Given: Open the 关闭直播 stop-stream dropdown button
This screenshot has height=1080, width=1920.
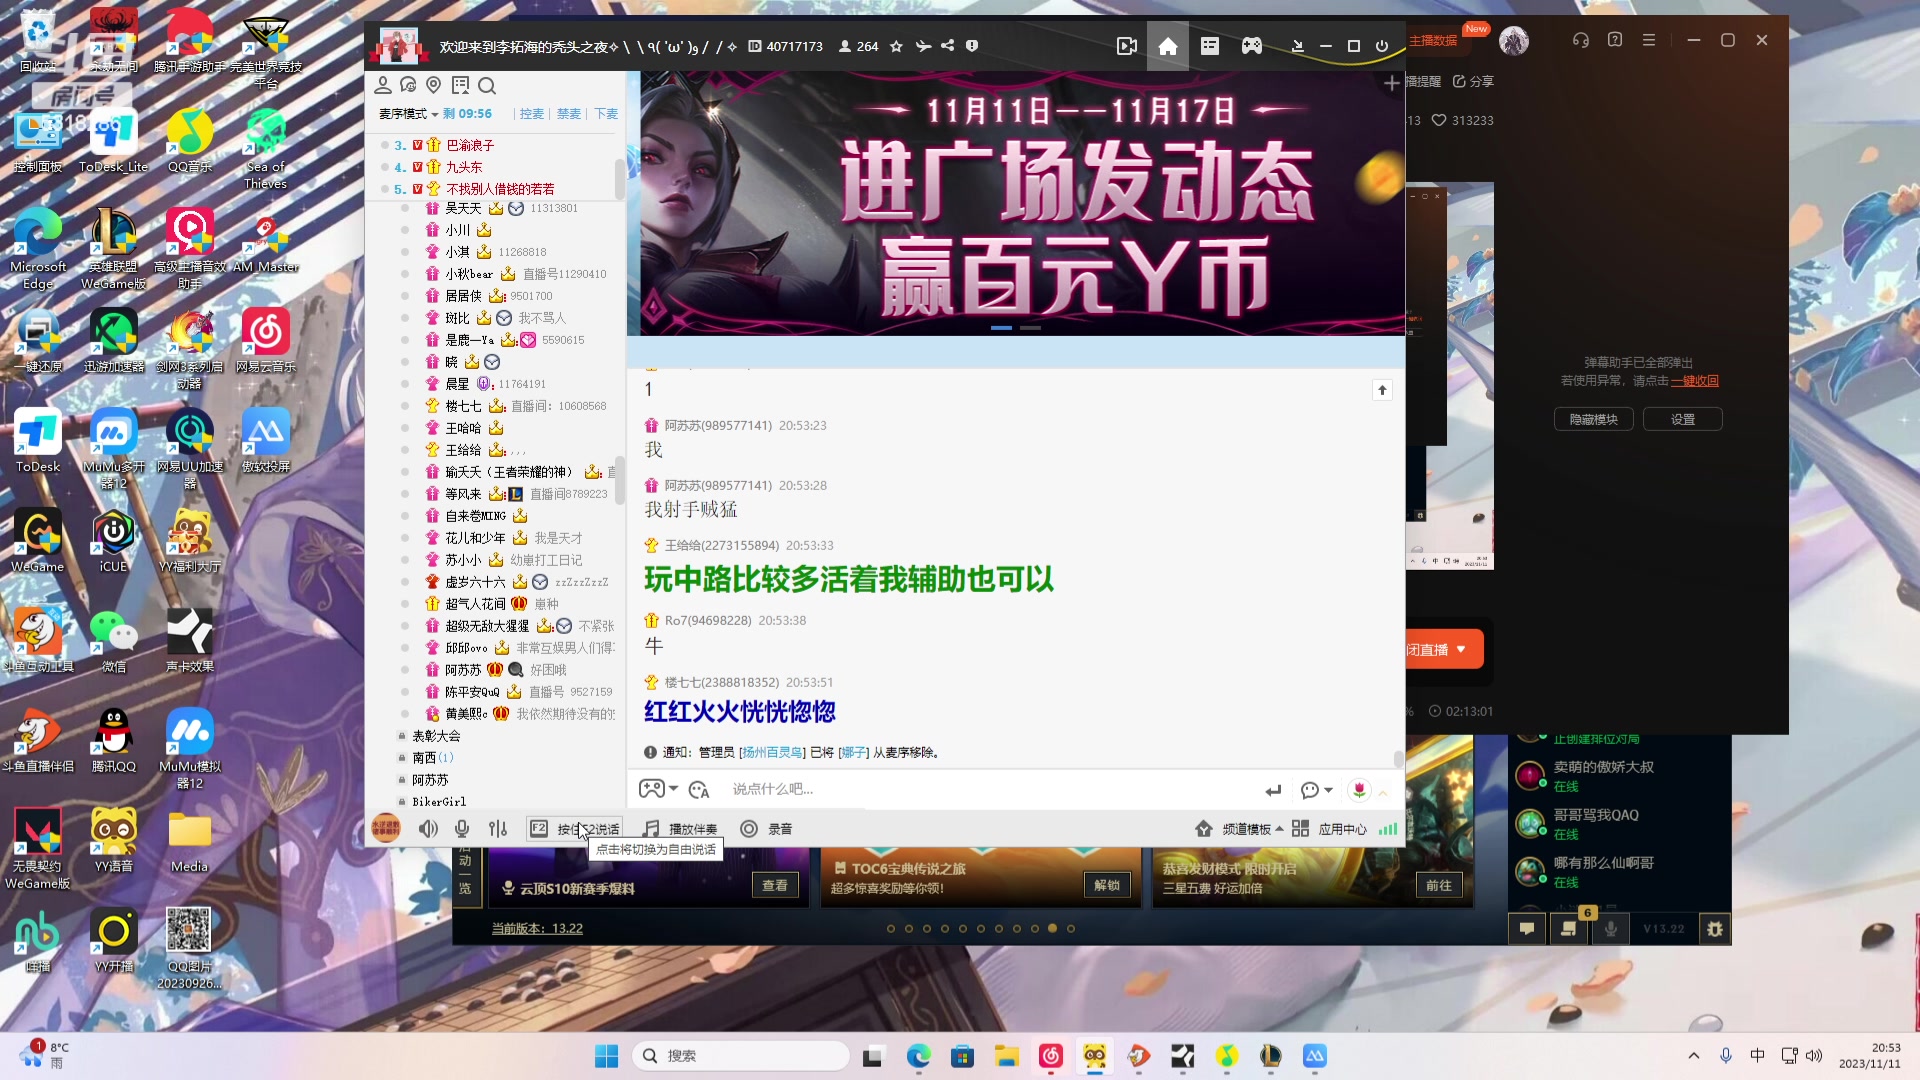Looking at the screenshot, I should [x=1444, y=650].
